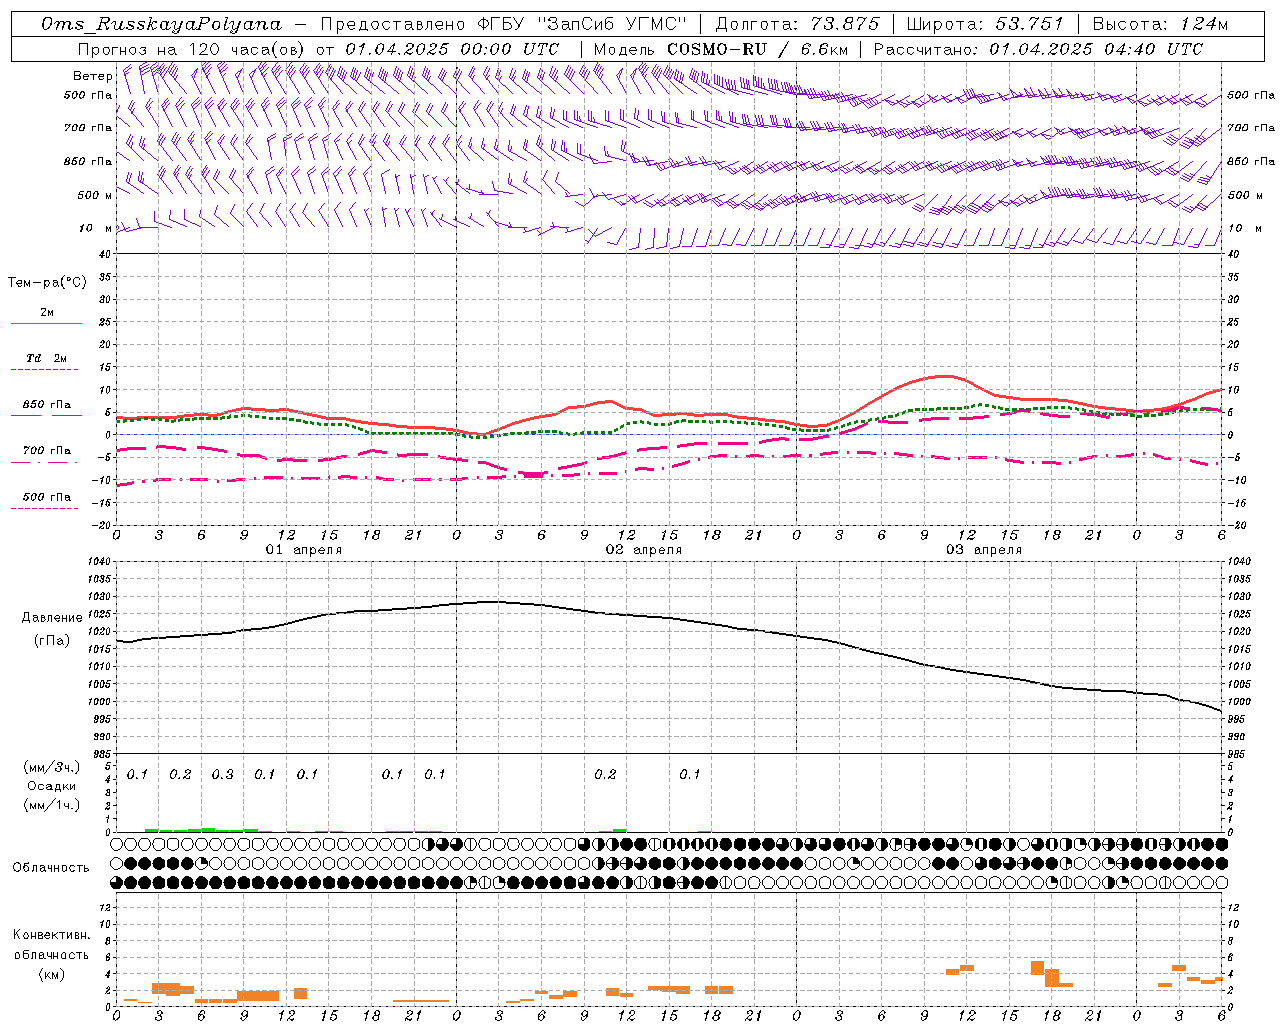The height and width of the screenshot is (1024, 1280).
Task: Click the 700 гПа temperature legend entry
Action: (x=46, y=451)
